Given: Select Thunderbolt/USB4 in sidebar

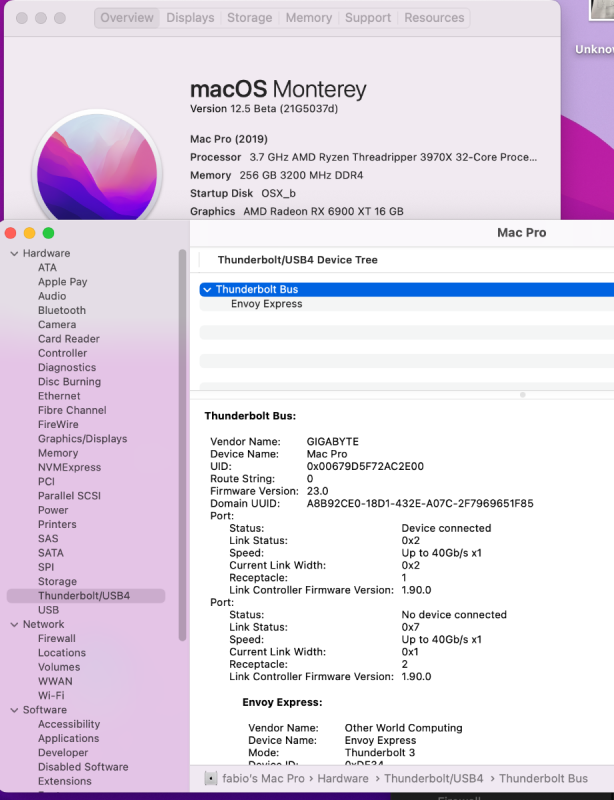Looking at the screenshot, I should [86, 596].
